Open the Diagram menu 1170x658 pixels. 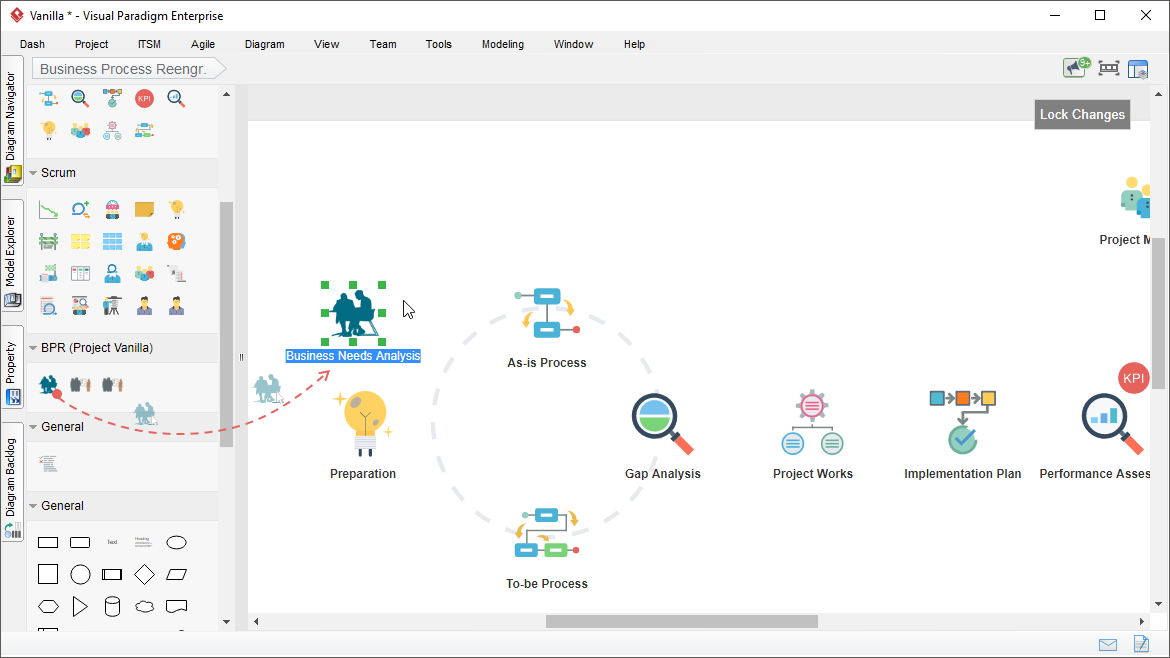point(265,44)
